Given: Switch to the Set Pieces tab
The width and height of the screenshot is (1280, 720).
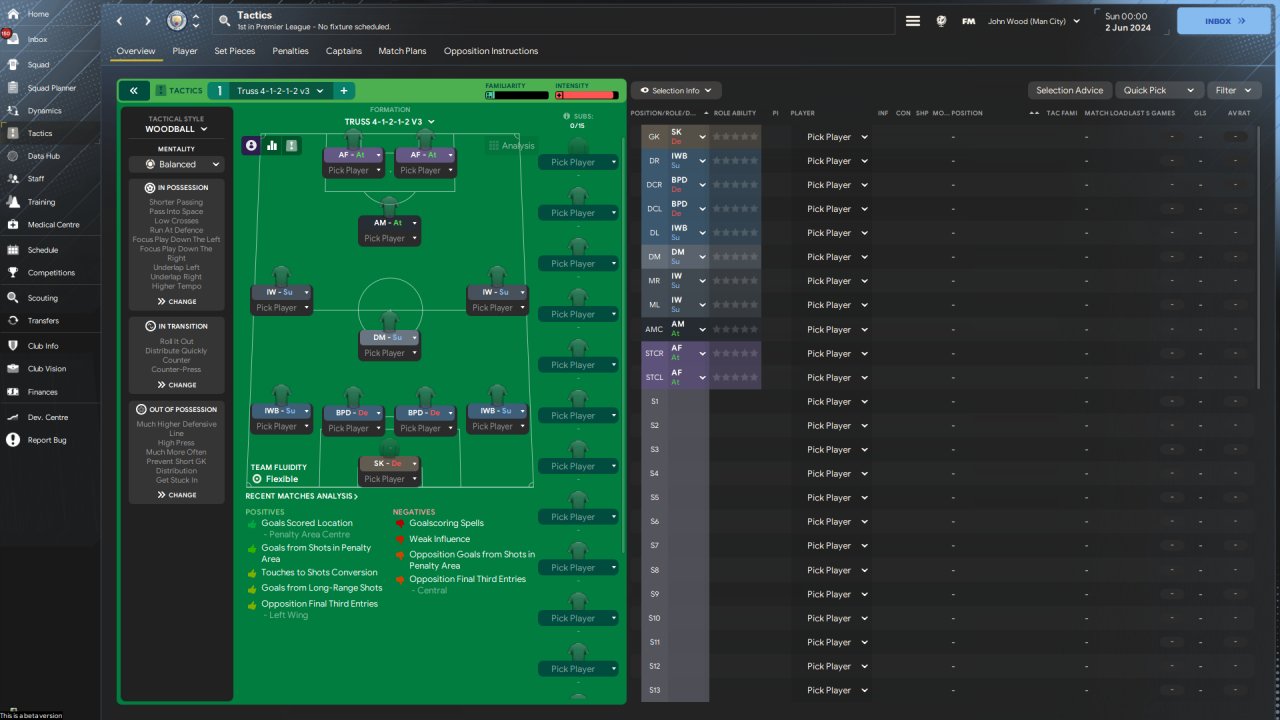Looking at the screenshot, I should (x=235, y=51).
